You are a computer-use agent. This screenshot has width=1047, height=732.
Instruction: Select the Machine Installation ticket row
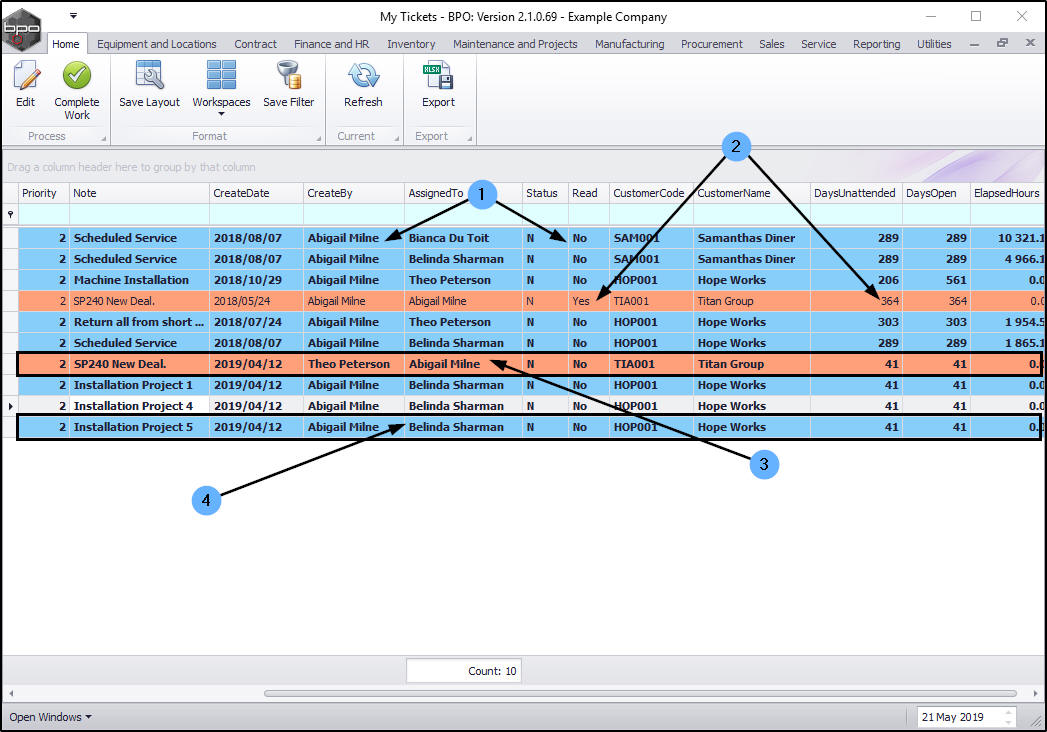coord(532,280)
